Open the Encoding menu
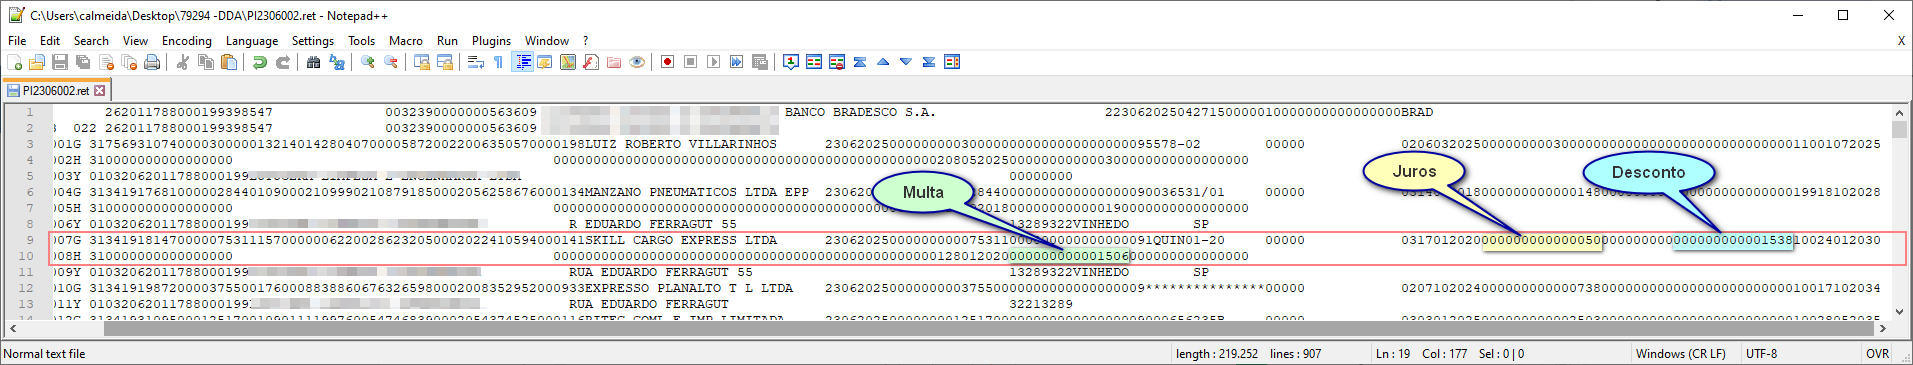The height and width of the screenshot is (365, 1913). 187,41
